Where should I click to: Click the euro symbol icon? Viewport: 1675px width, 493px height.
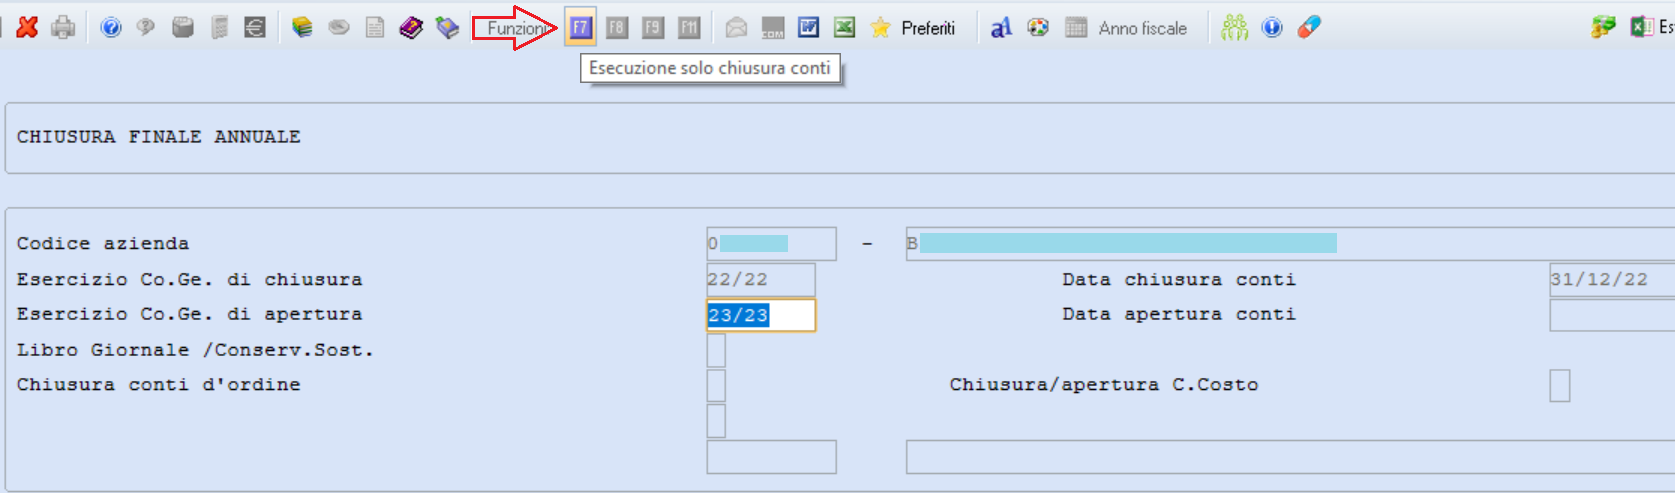[255, 28]
